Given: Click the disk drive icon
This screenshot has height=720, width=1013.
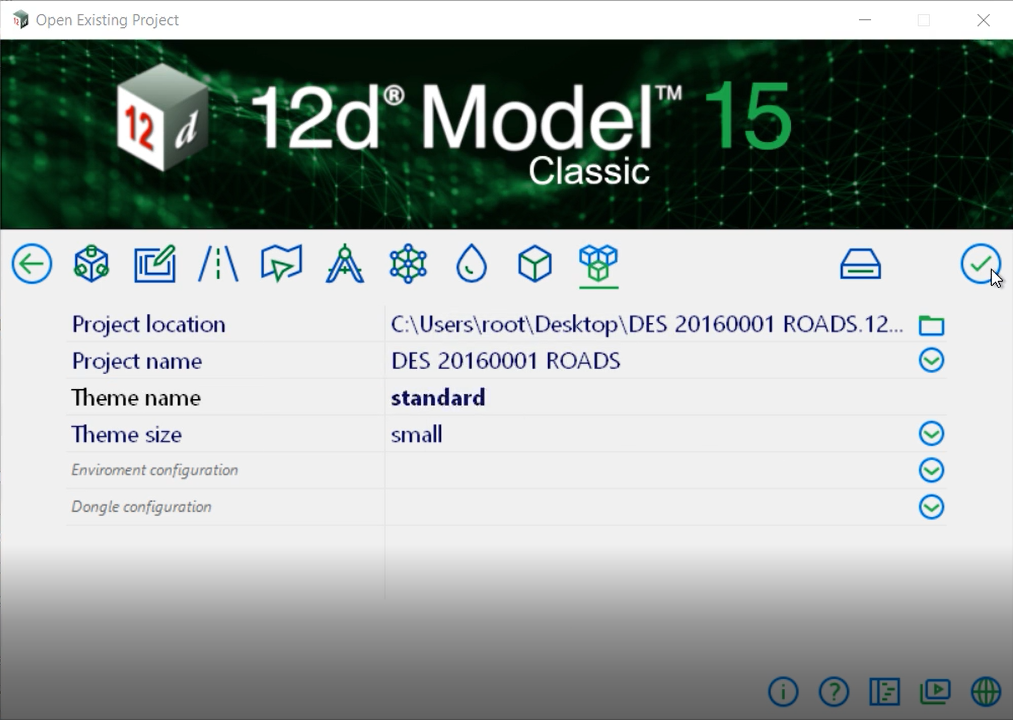Looking at the screenshot, I should click(x=861, y=264).
